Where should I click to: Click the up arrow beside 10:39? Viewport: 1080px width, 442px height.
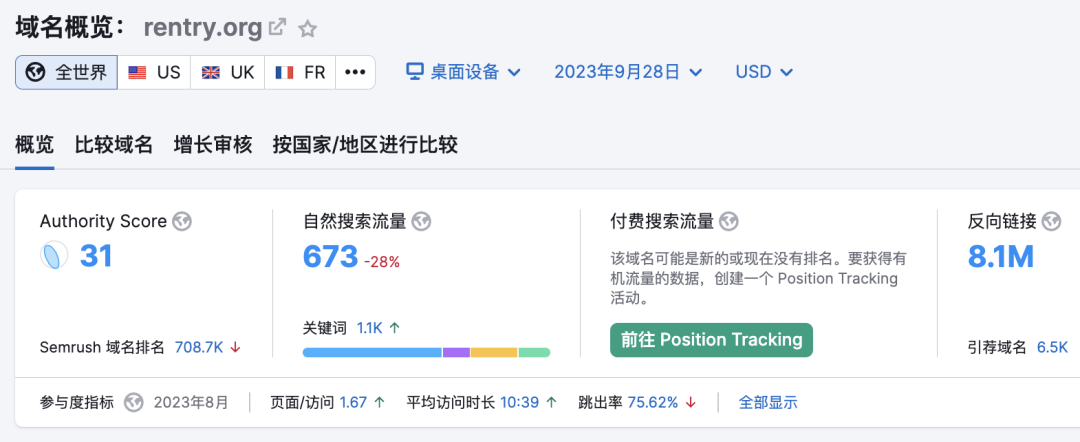[x=551, y=402]
